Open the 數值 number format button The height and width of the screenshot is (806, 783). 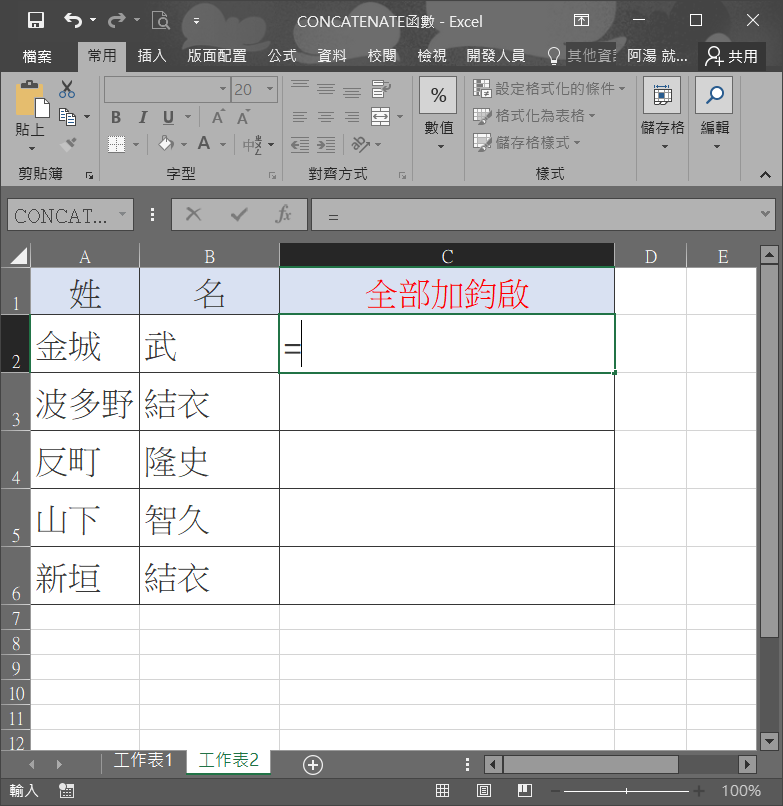[439, 115]
